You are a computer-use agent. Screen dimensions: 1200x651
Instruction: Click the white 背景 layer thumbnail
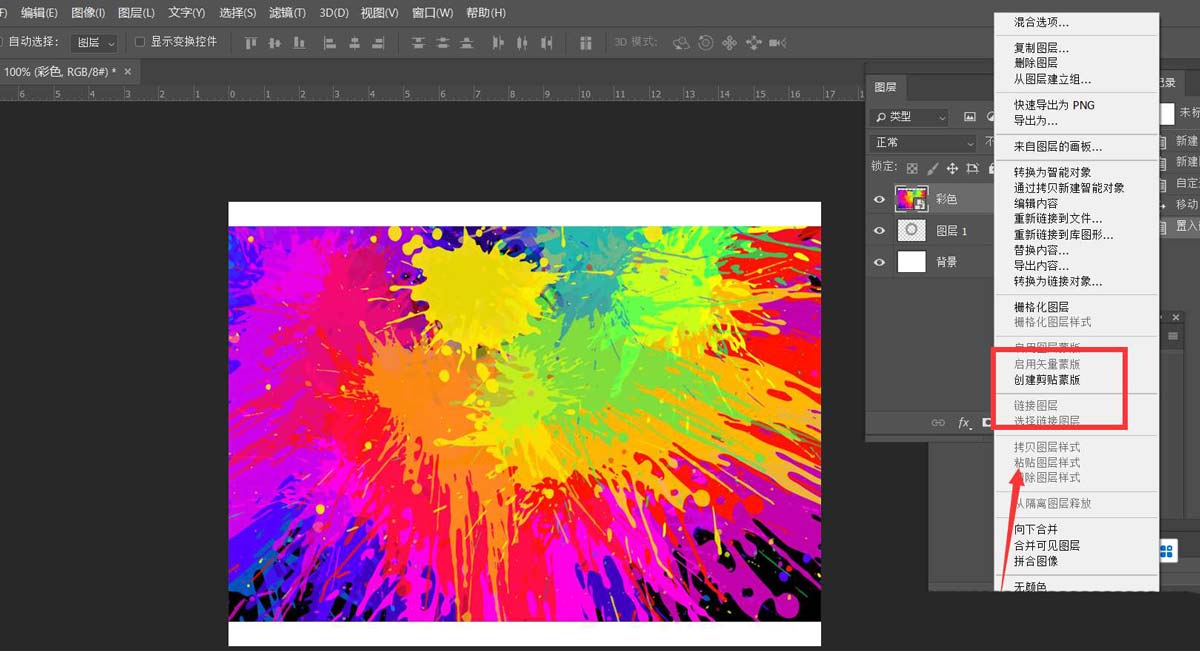[911, 262]
